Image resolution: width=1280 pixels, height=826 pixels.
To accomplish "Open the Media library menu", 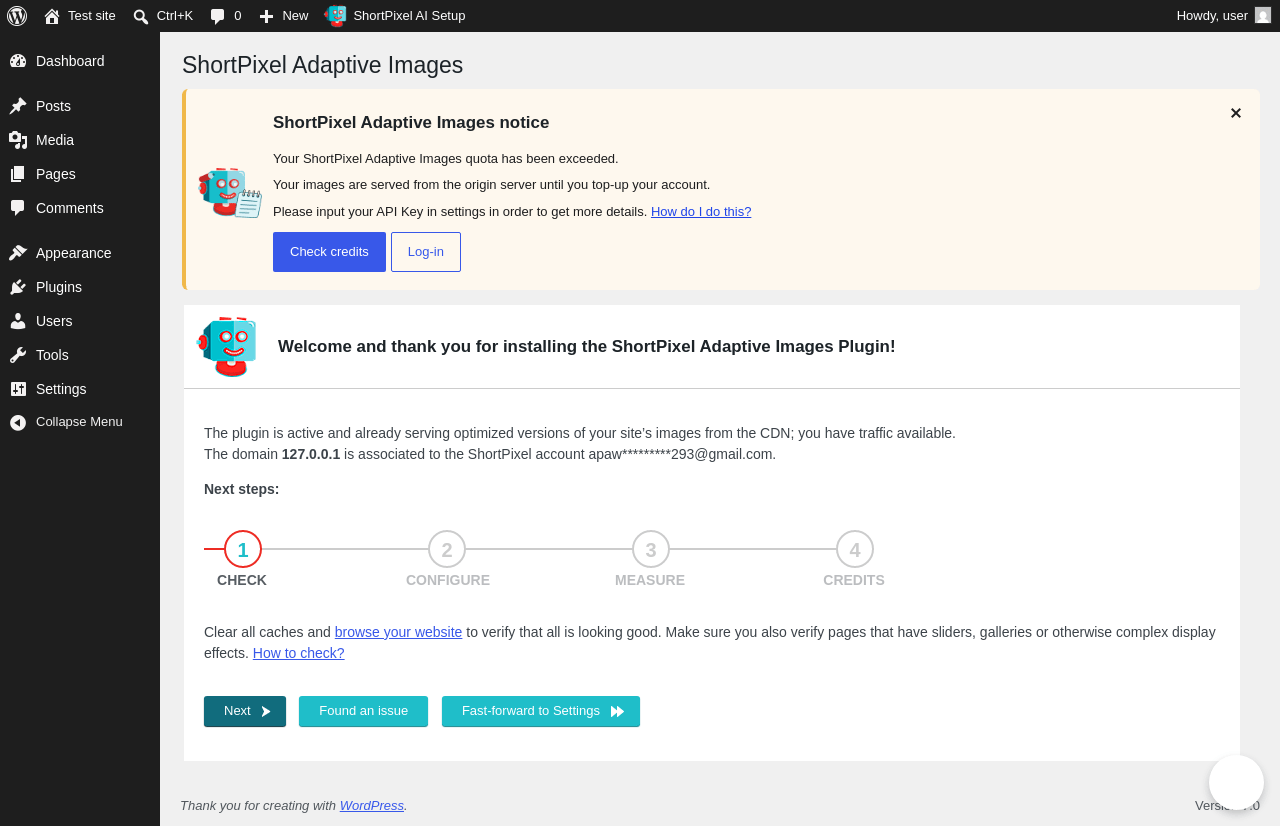I will (x=80, y=140).
